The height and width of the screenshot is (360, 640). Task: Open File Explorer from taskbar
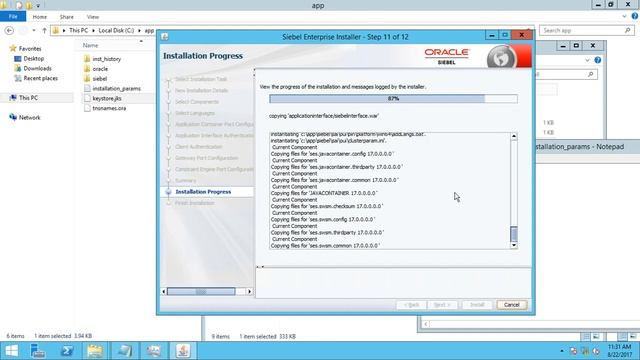[95, 351]
